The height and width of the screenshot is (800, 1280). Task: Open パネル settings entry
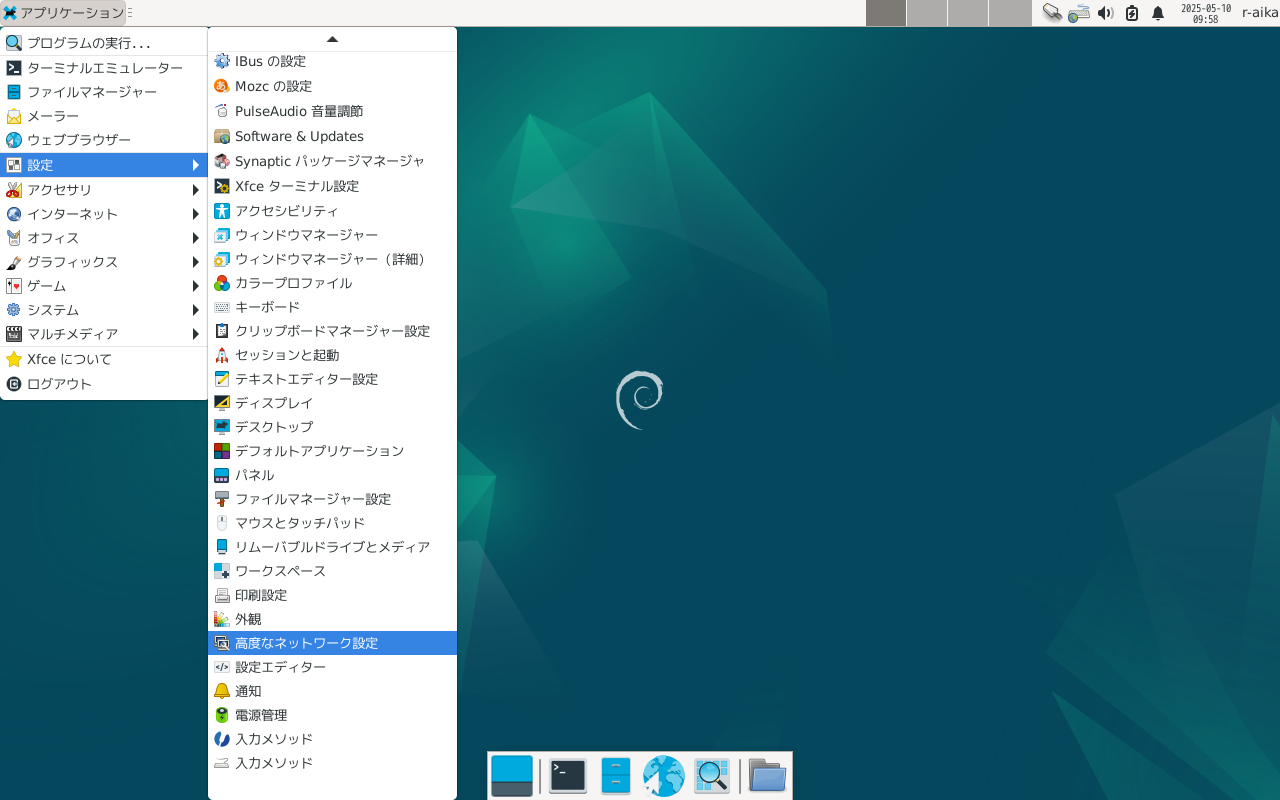click(332, 475)
